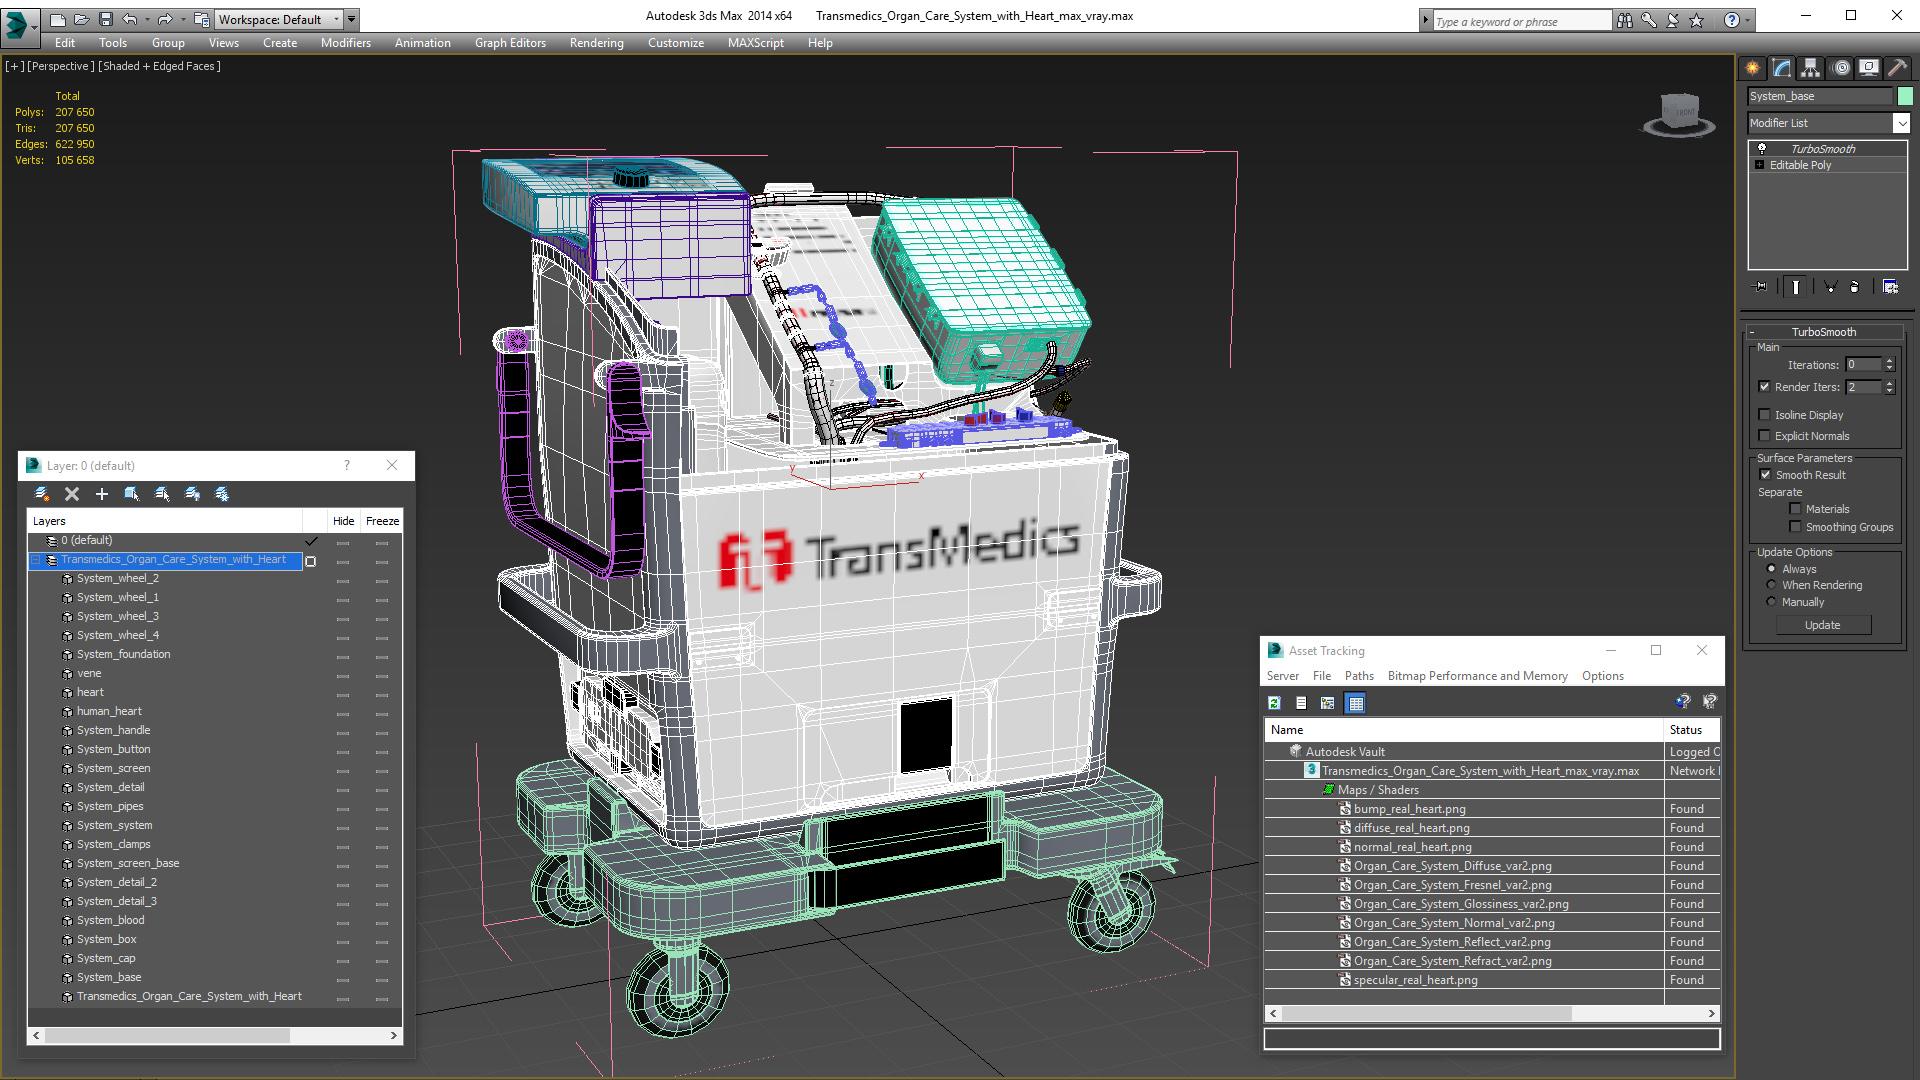Open the Motion command panel tab

tap(1841, 68)
